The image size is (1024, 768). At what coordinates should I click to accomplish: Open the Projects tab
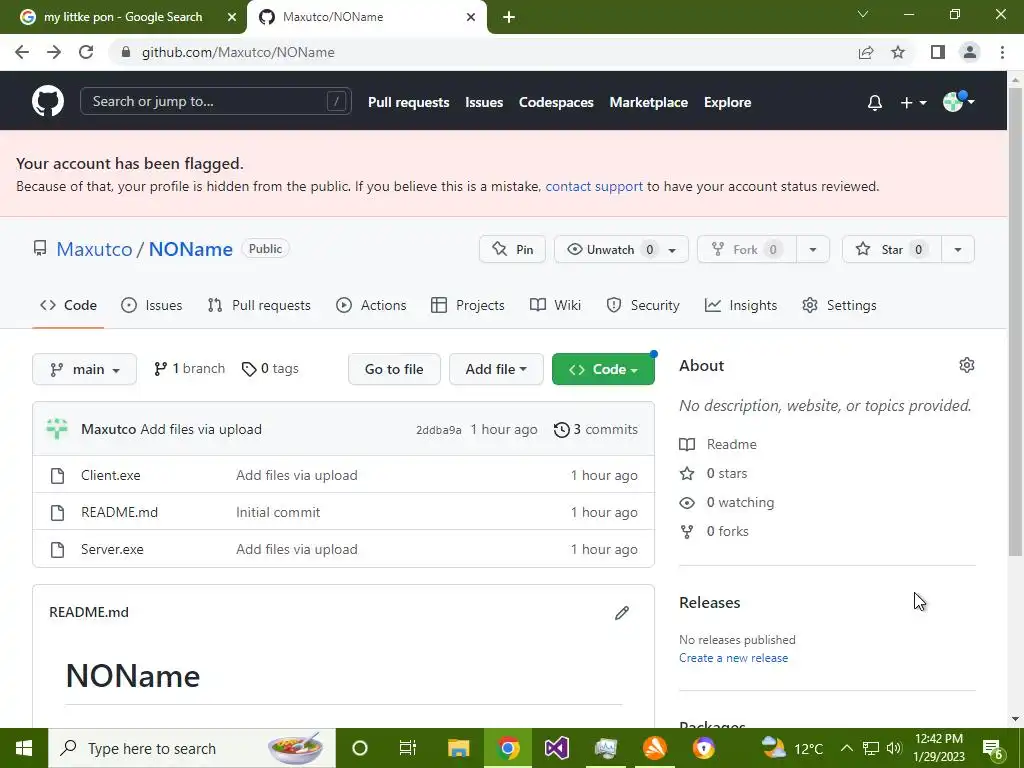tap(468, 305)
